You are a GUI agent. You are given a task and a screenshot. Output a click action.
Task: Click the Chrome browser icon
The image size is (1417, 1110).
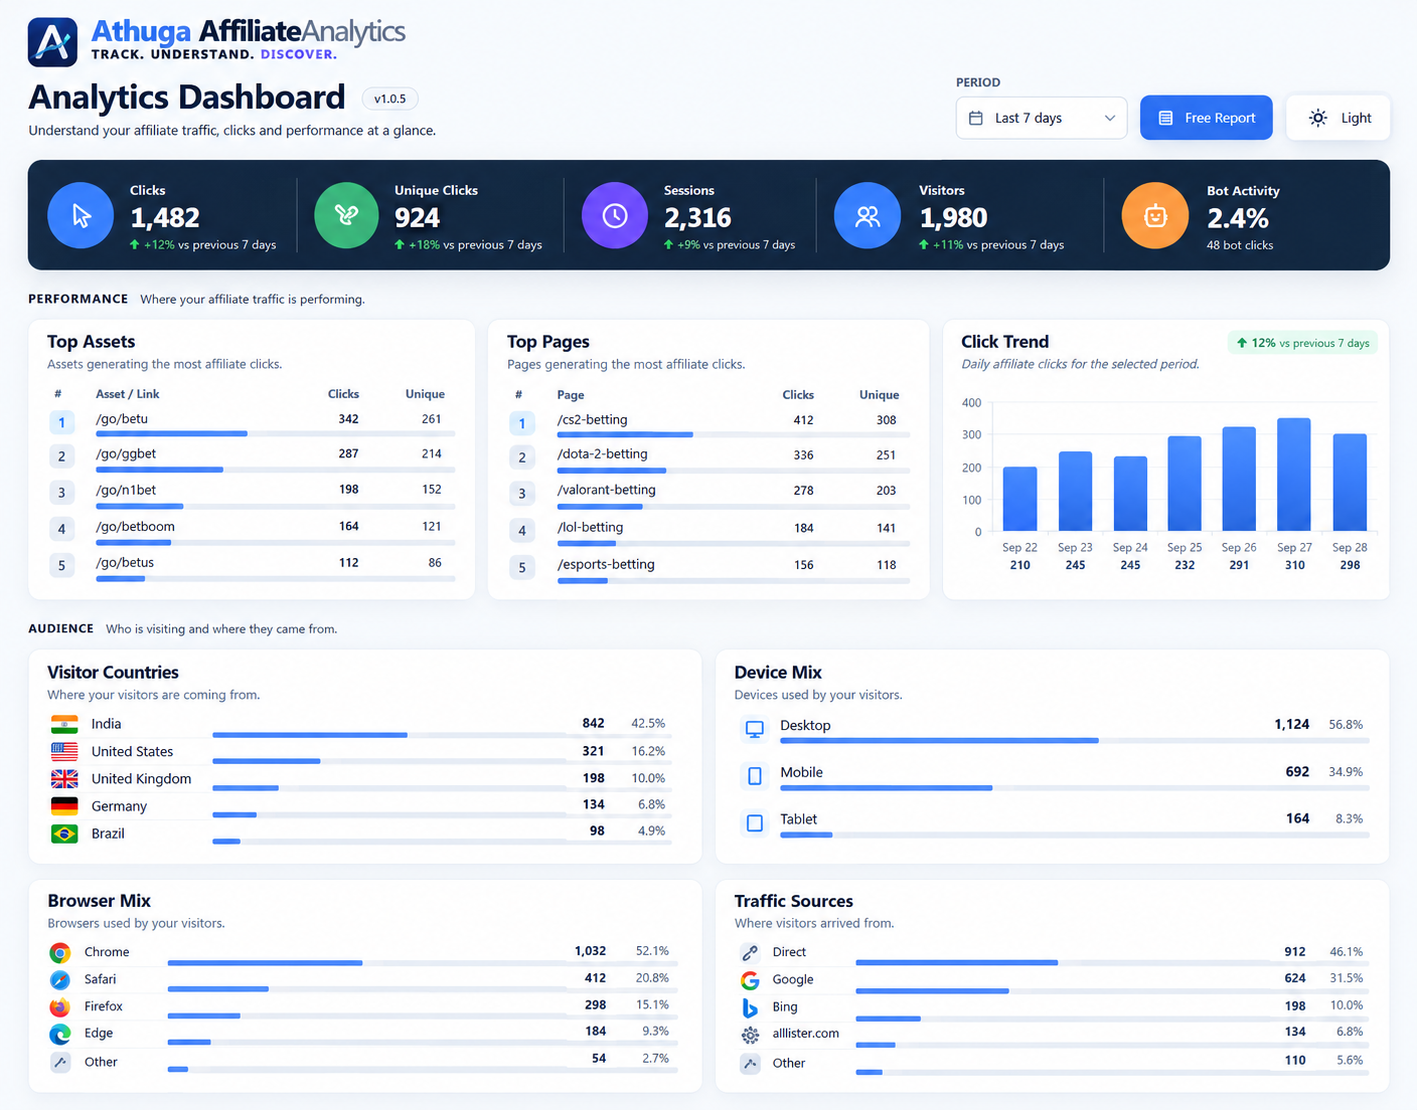coord(60,953)
